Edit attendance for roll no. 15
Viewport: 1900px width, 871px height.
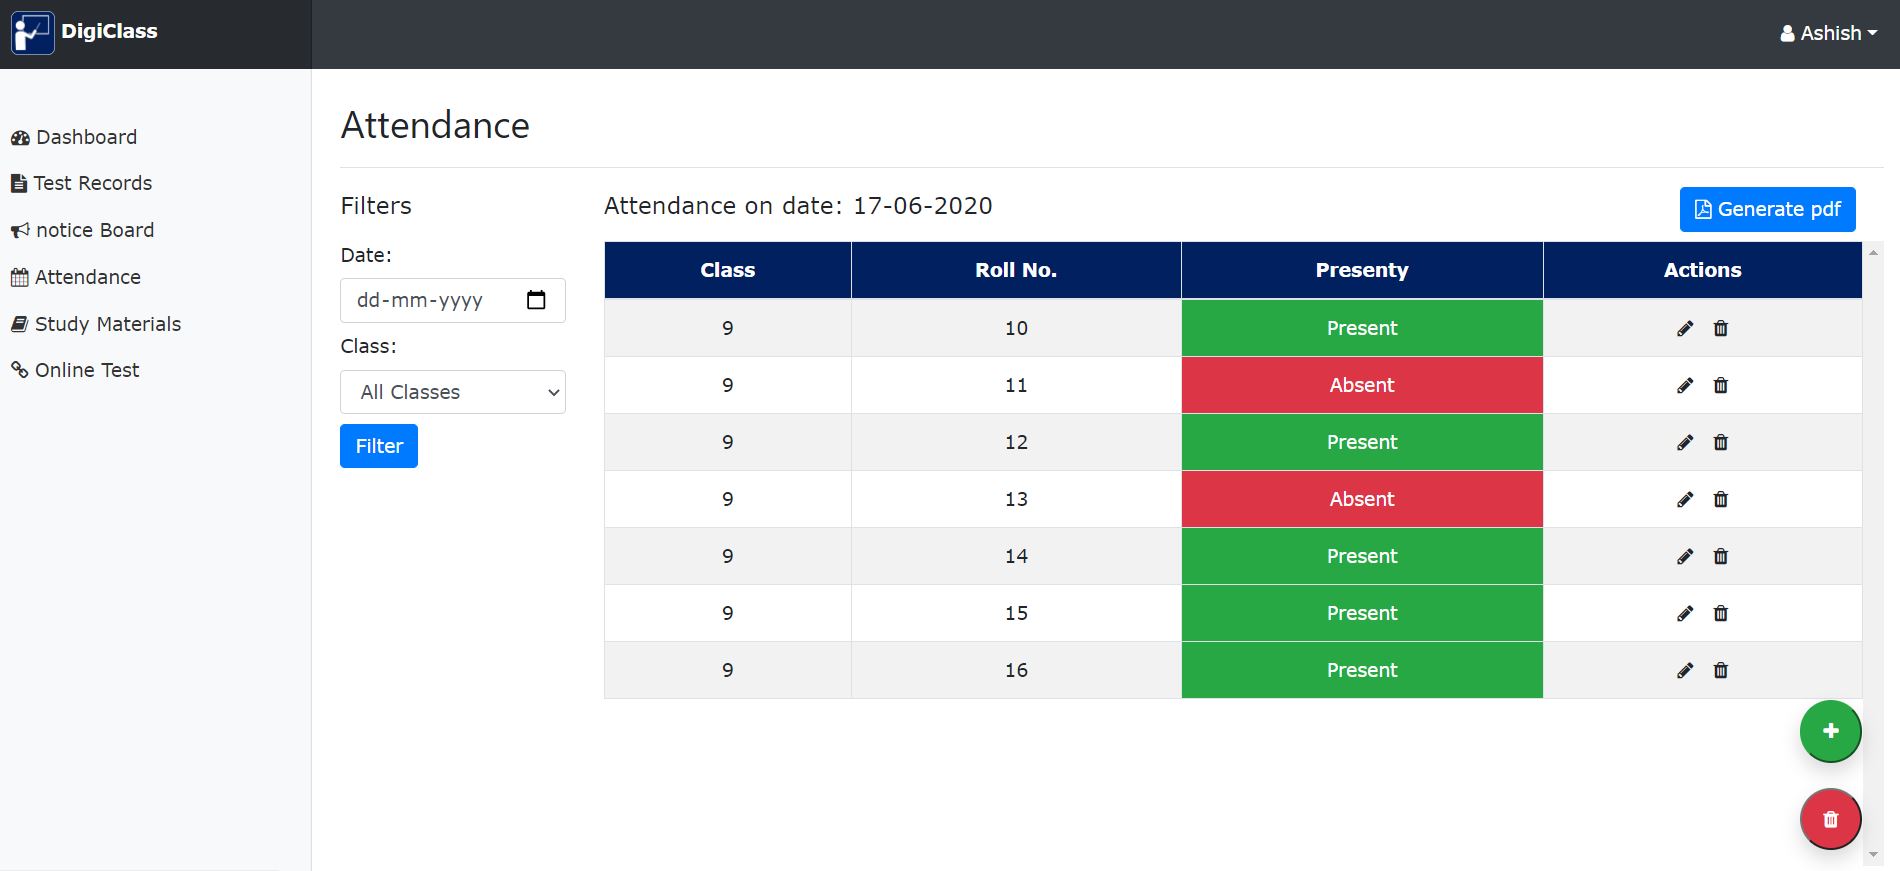[1685, 614]
